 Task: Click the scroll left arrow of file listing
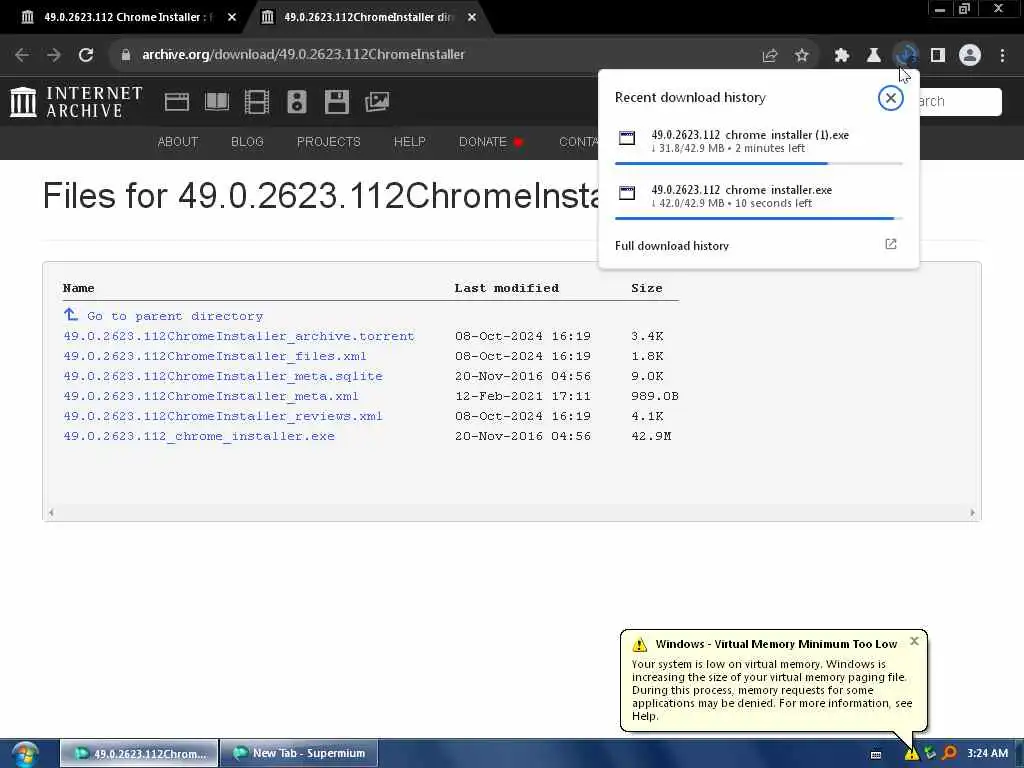(51, 513)
